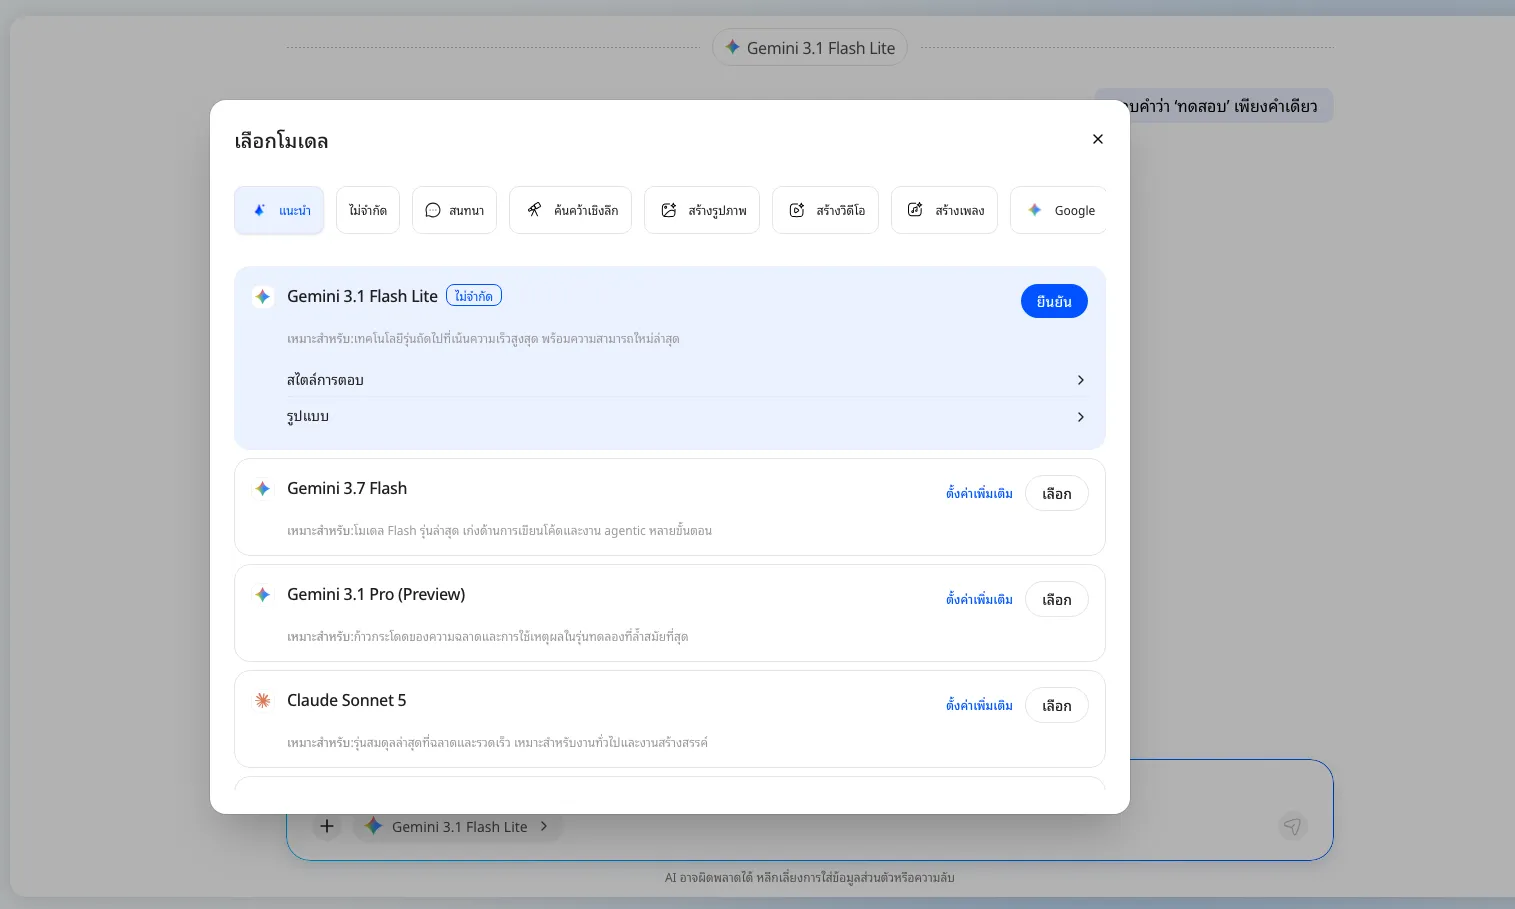The height and width of the screenshot is (909, 1515).
Task: Click the Gemini icon of Gemini 3.1 Pro
Action: click(263, 595)
